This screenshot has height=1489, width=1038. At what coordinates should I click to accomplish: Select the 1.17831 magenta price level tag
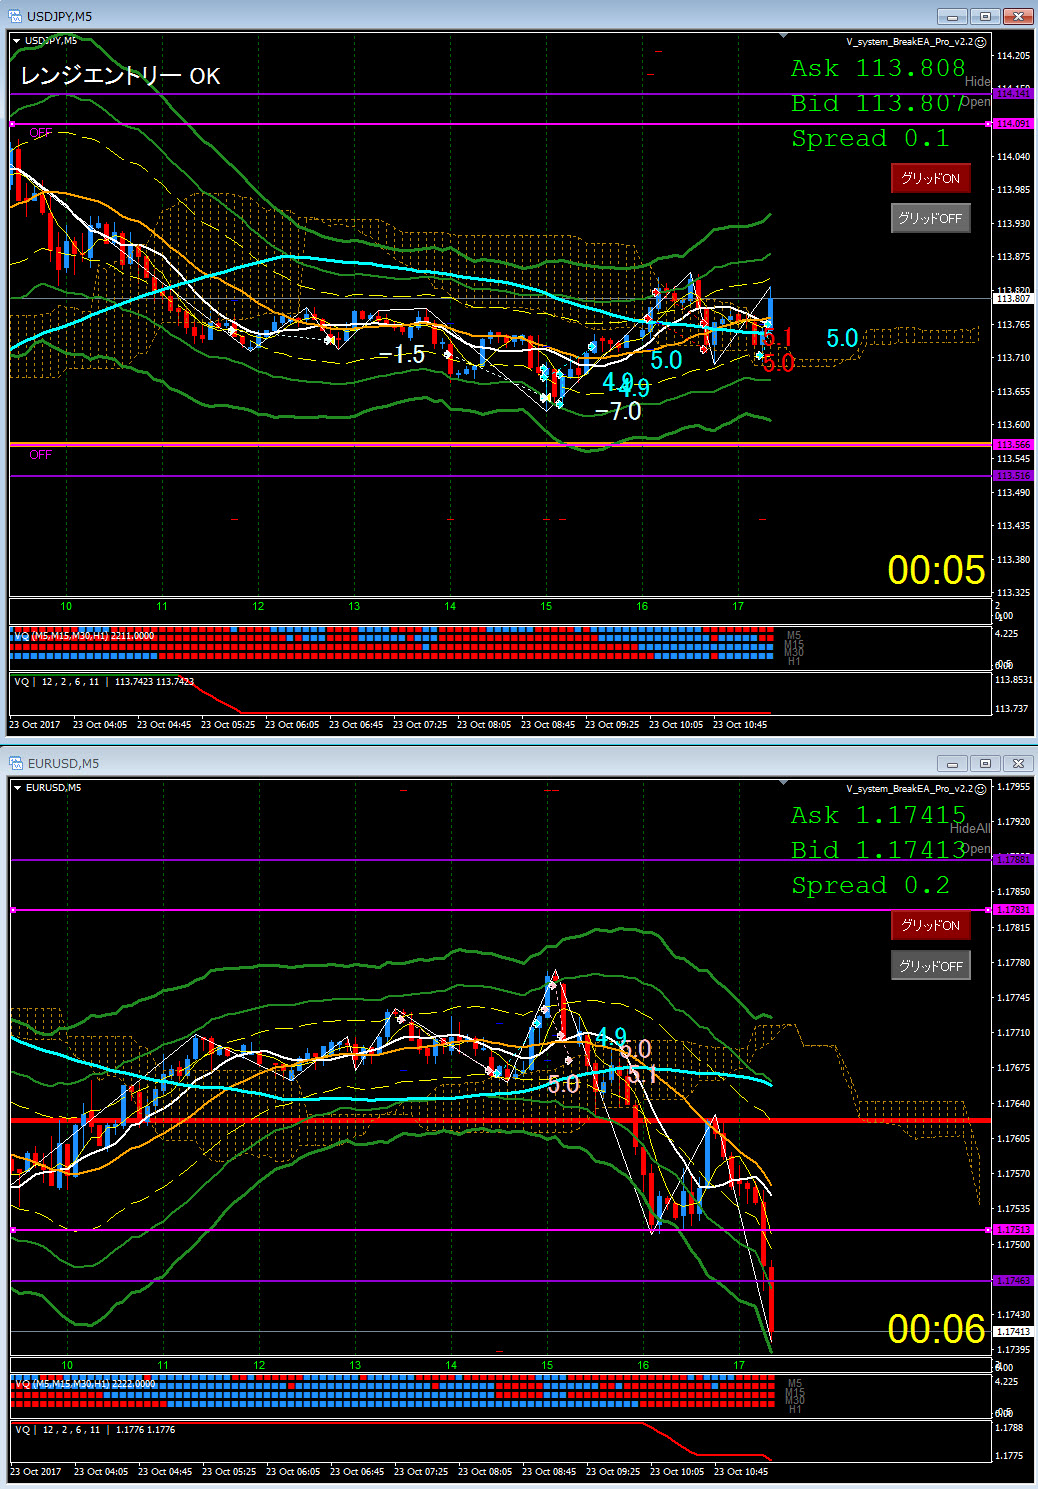1012,910
